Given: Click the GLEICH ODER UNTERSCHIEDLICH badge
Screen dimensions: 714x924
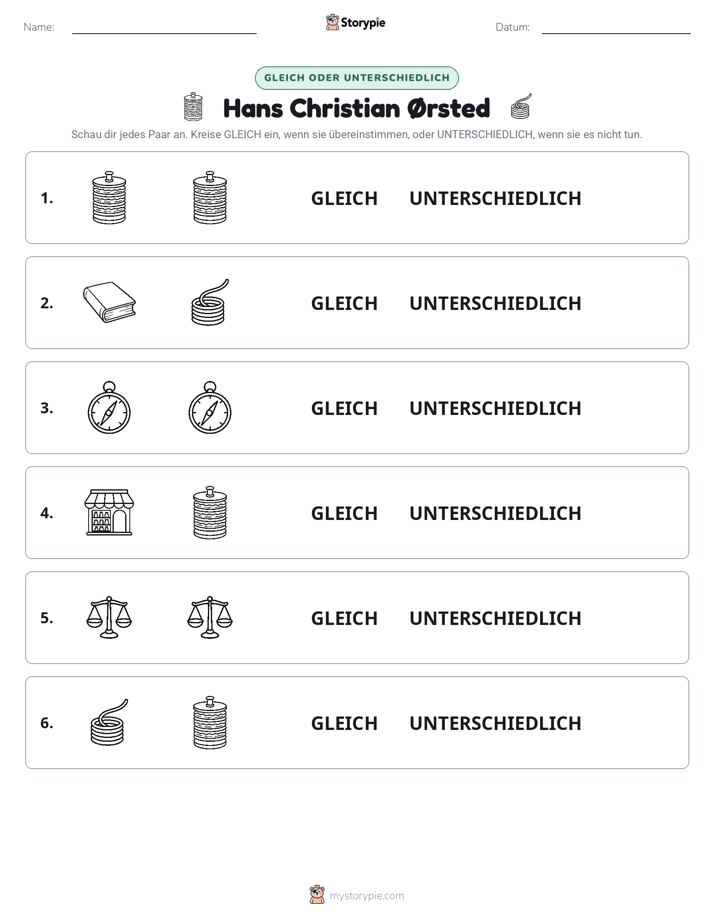Looking at the screenshot, I should click(x=357, y=78).
